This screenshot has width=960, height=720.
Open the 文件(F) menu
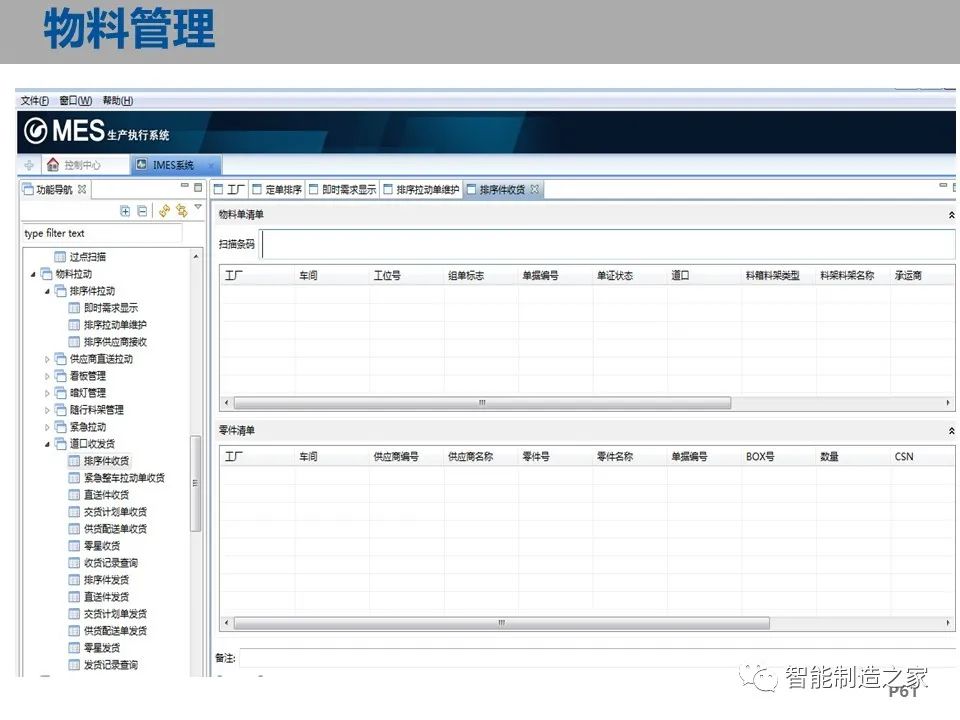(x=35, y=100)
